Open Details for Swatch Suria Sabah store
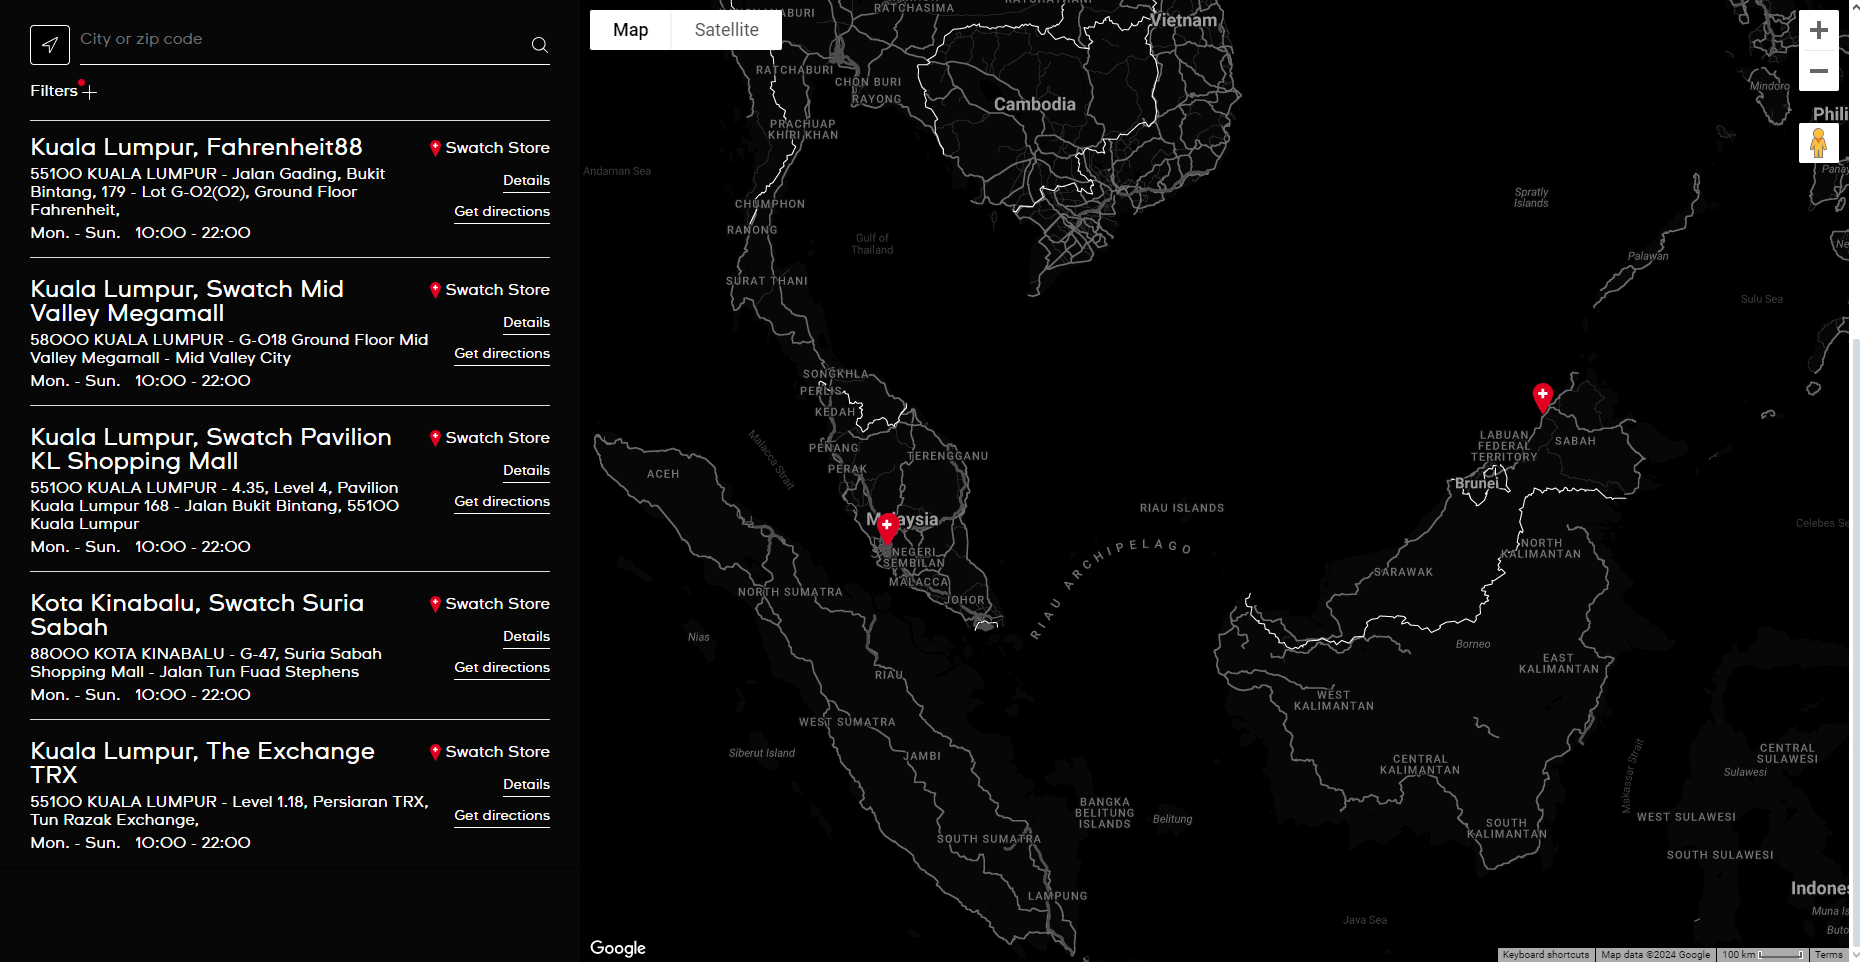This screenshot has width=1864, height=962. tap(526, 637)
